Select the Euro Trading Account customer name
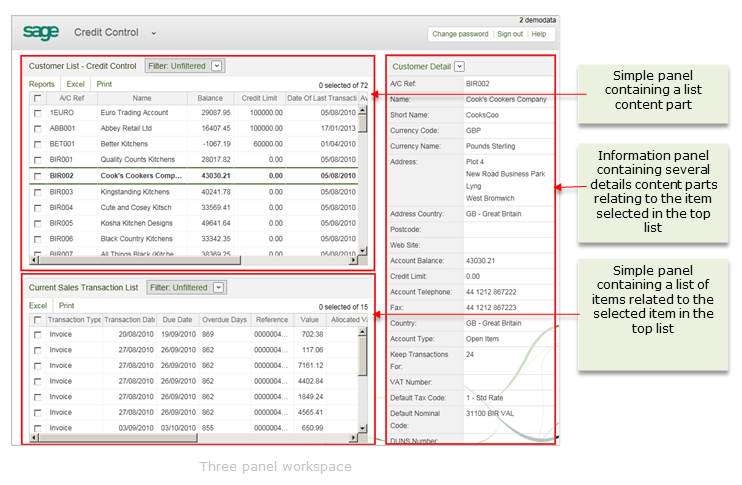This screenshot has height=485, width=742. click(x=134, y=113)
